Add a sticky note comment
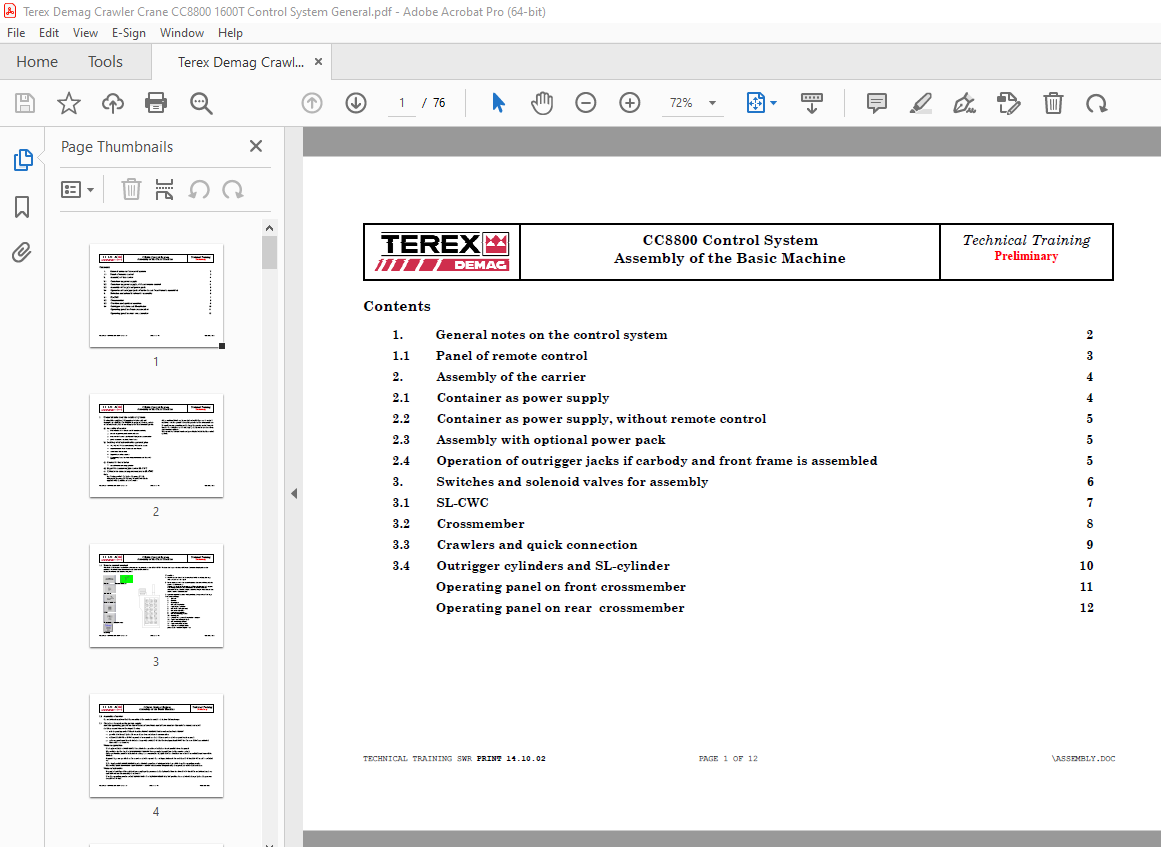The image size is (1161, 847). coord(877,103)
